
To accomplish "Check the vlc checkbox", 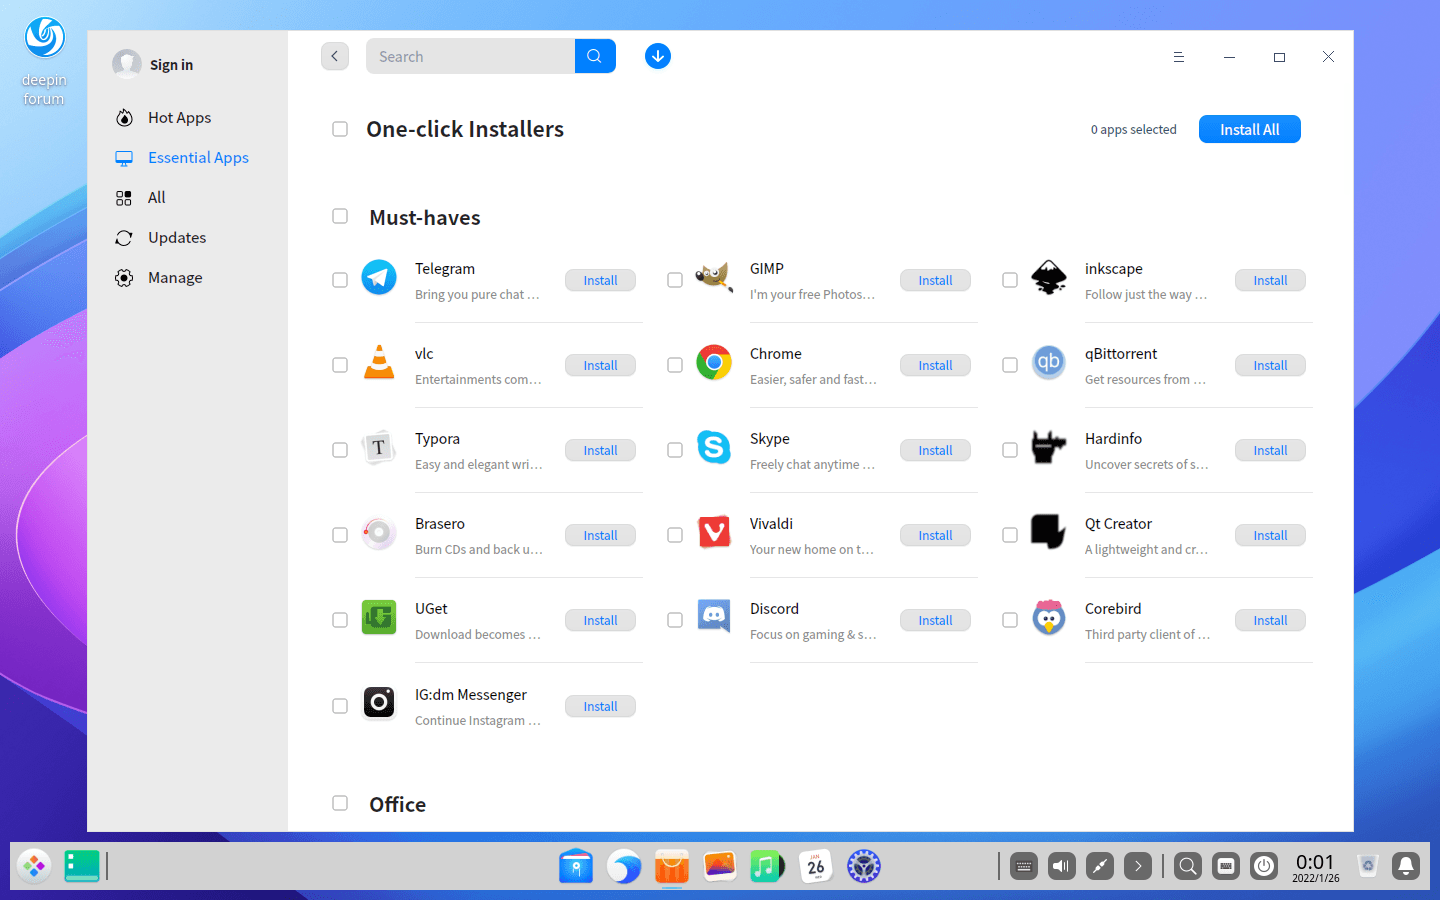I will 340,365.
